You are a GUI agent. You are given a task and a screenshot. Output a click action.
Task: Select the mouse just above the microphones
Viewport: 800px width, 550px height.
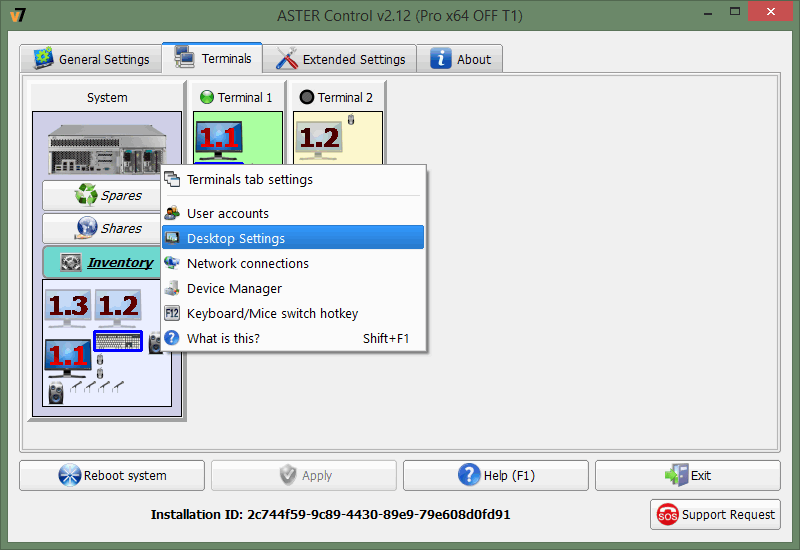coord(100,373)
